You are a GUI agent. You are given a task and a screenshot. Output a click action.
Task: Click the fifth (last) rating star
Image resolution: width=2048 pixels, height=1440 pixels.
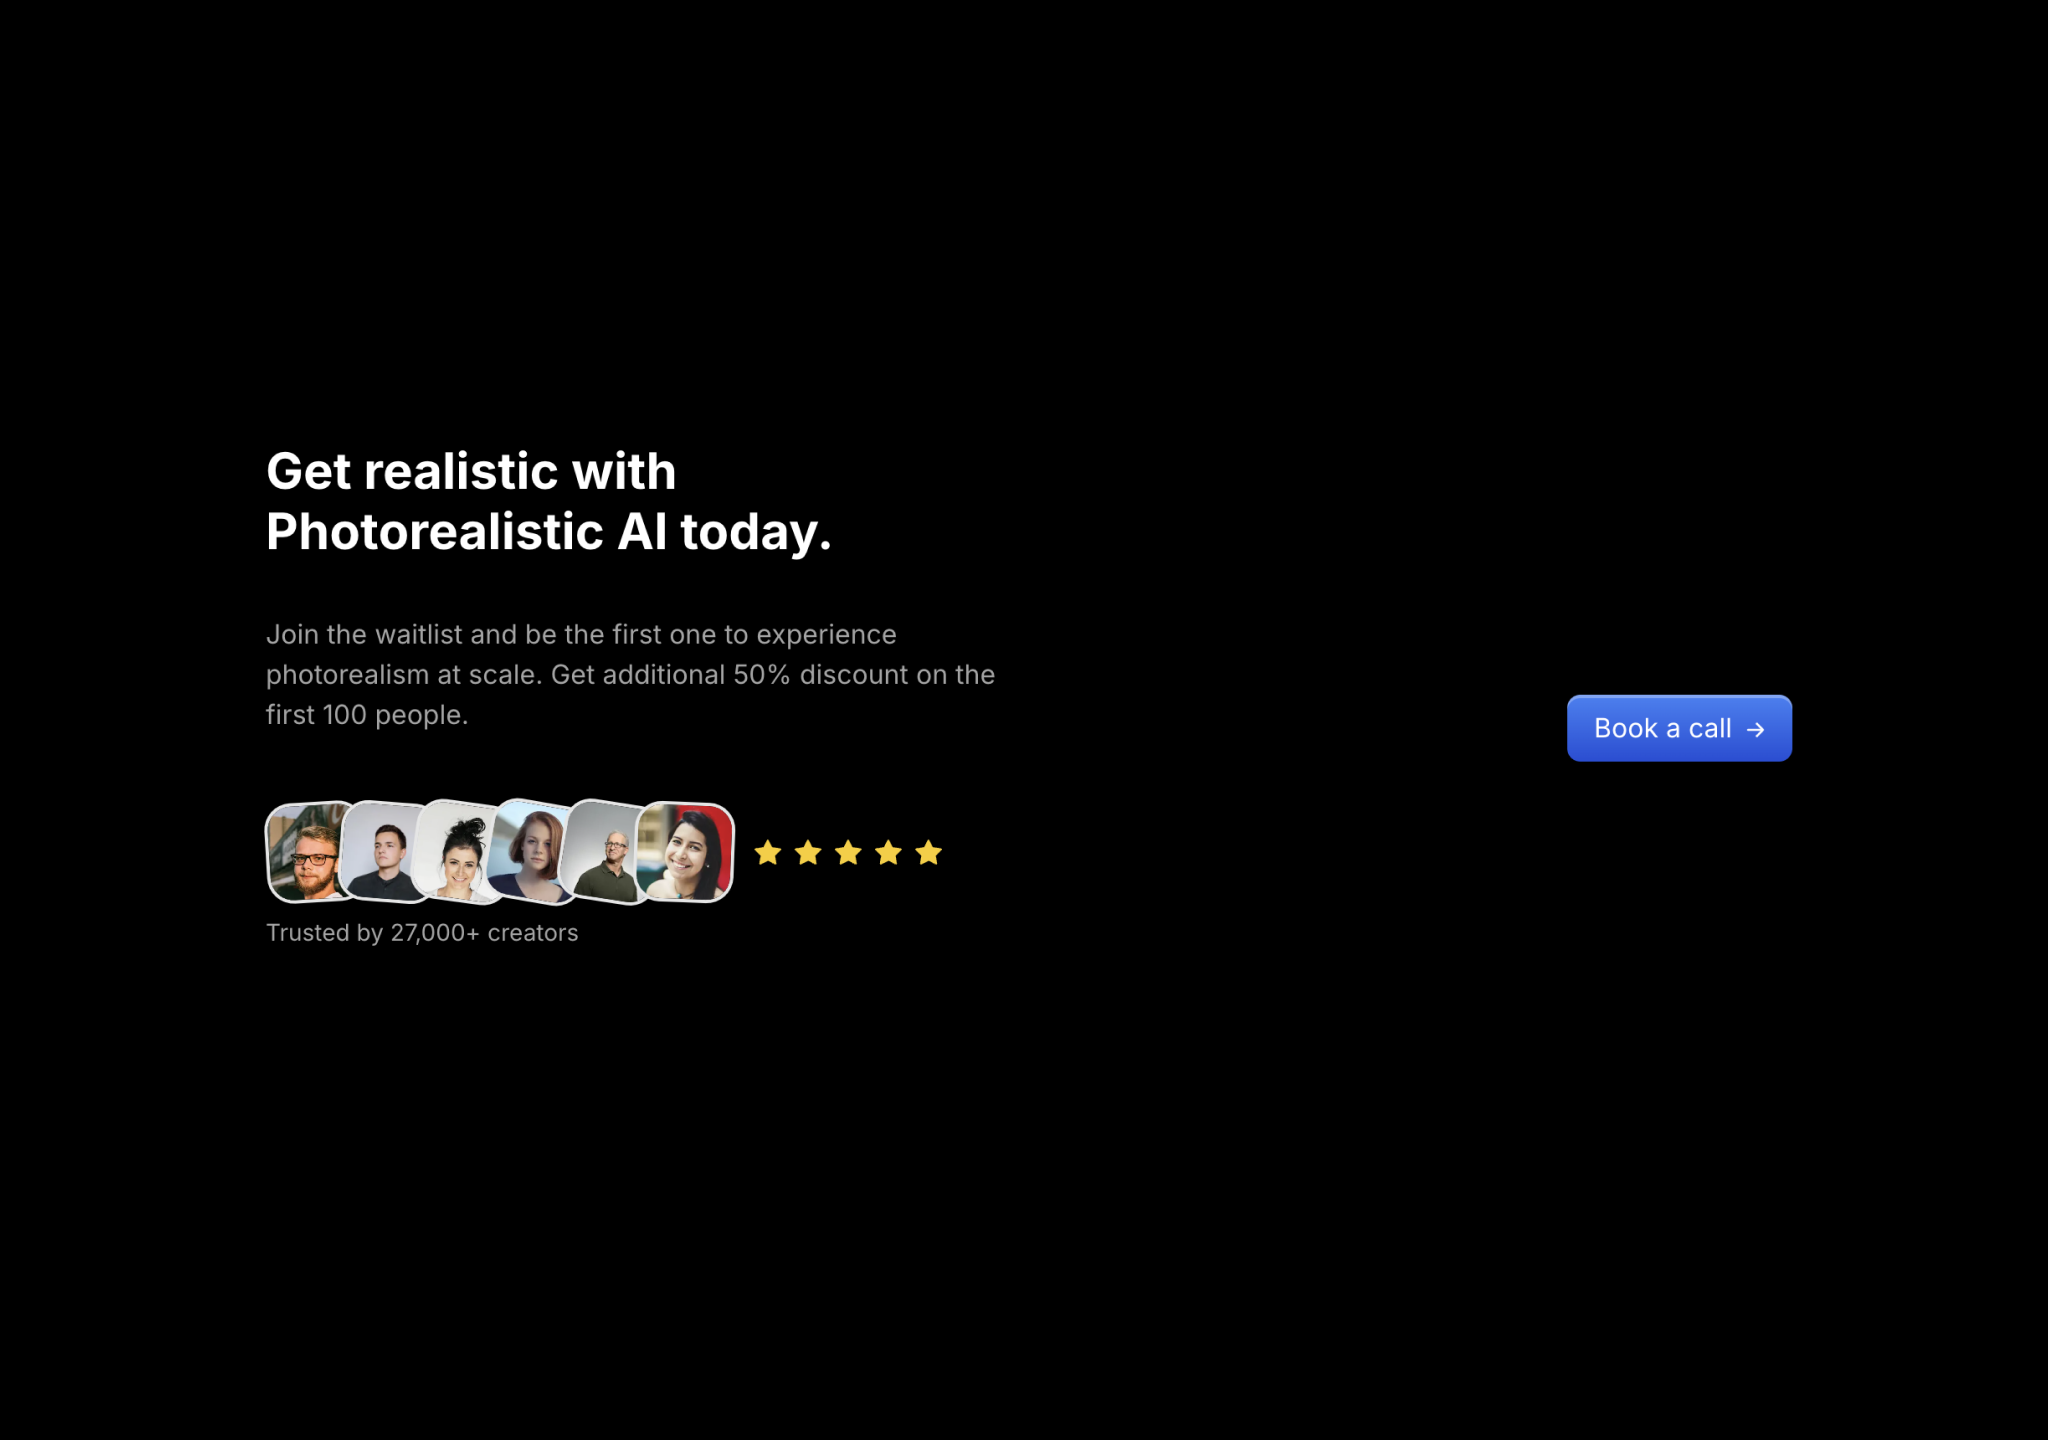coord(929,853)
